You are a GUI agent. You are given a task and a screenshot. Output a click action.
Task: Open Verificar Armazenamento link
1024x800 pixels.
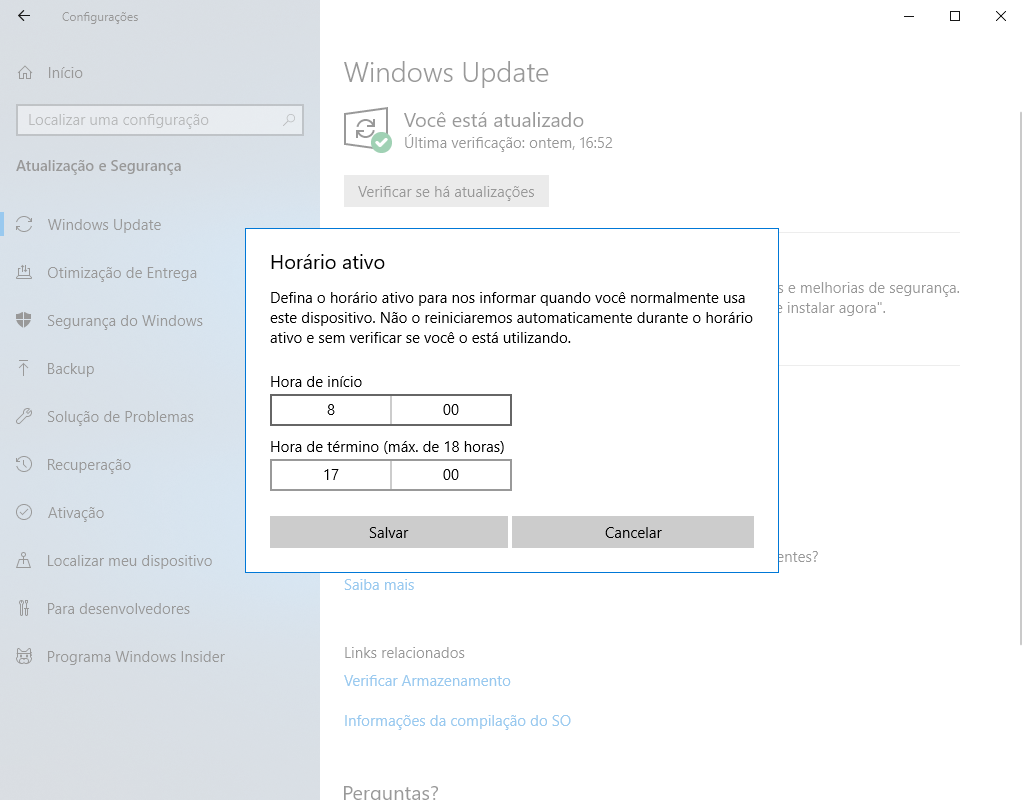click(427, 680)
